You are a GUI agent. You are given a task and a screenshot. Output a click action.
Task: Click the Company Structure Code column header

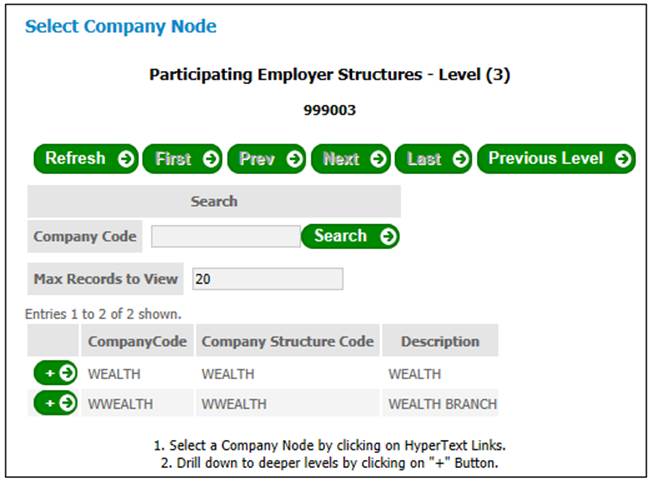click(x=288, y=342)
